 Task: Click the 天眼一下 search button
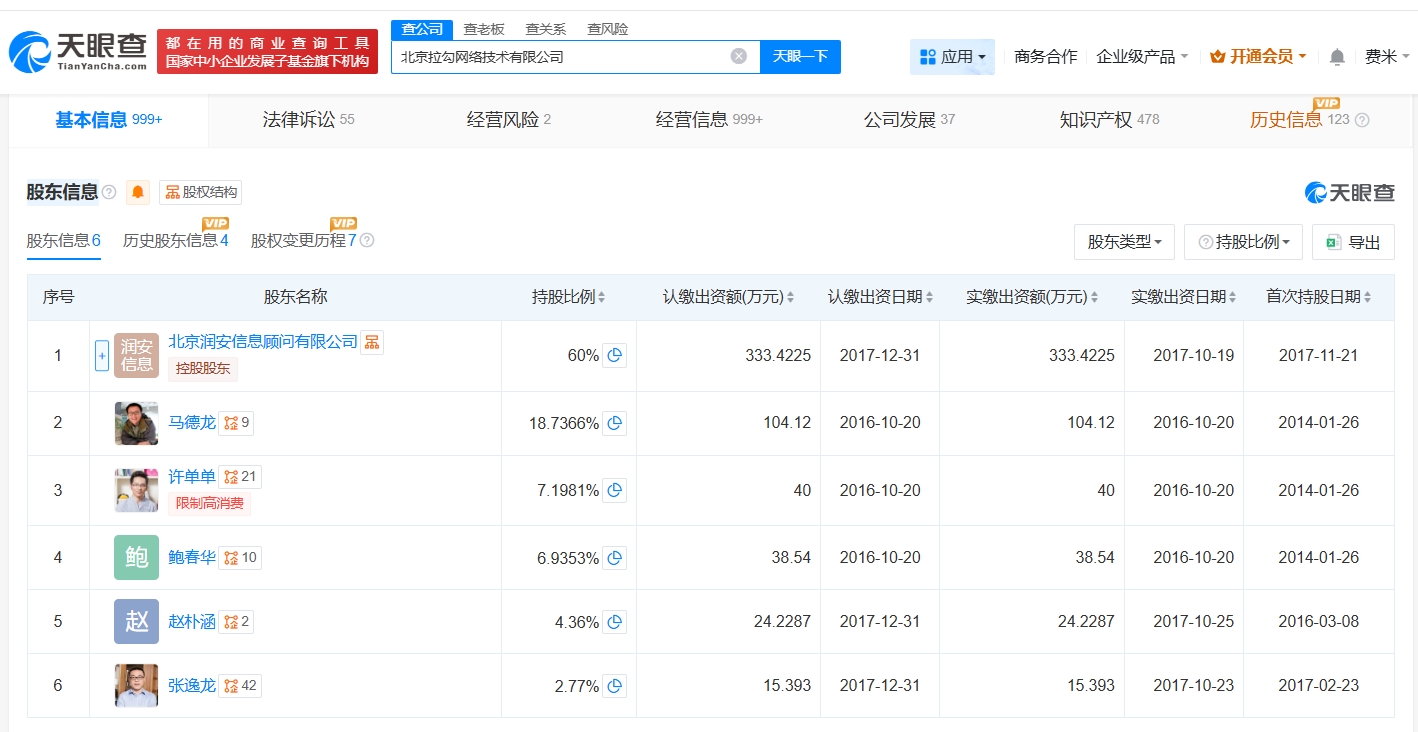click(800, 57)
